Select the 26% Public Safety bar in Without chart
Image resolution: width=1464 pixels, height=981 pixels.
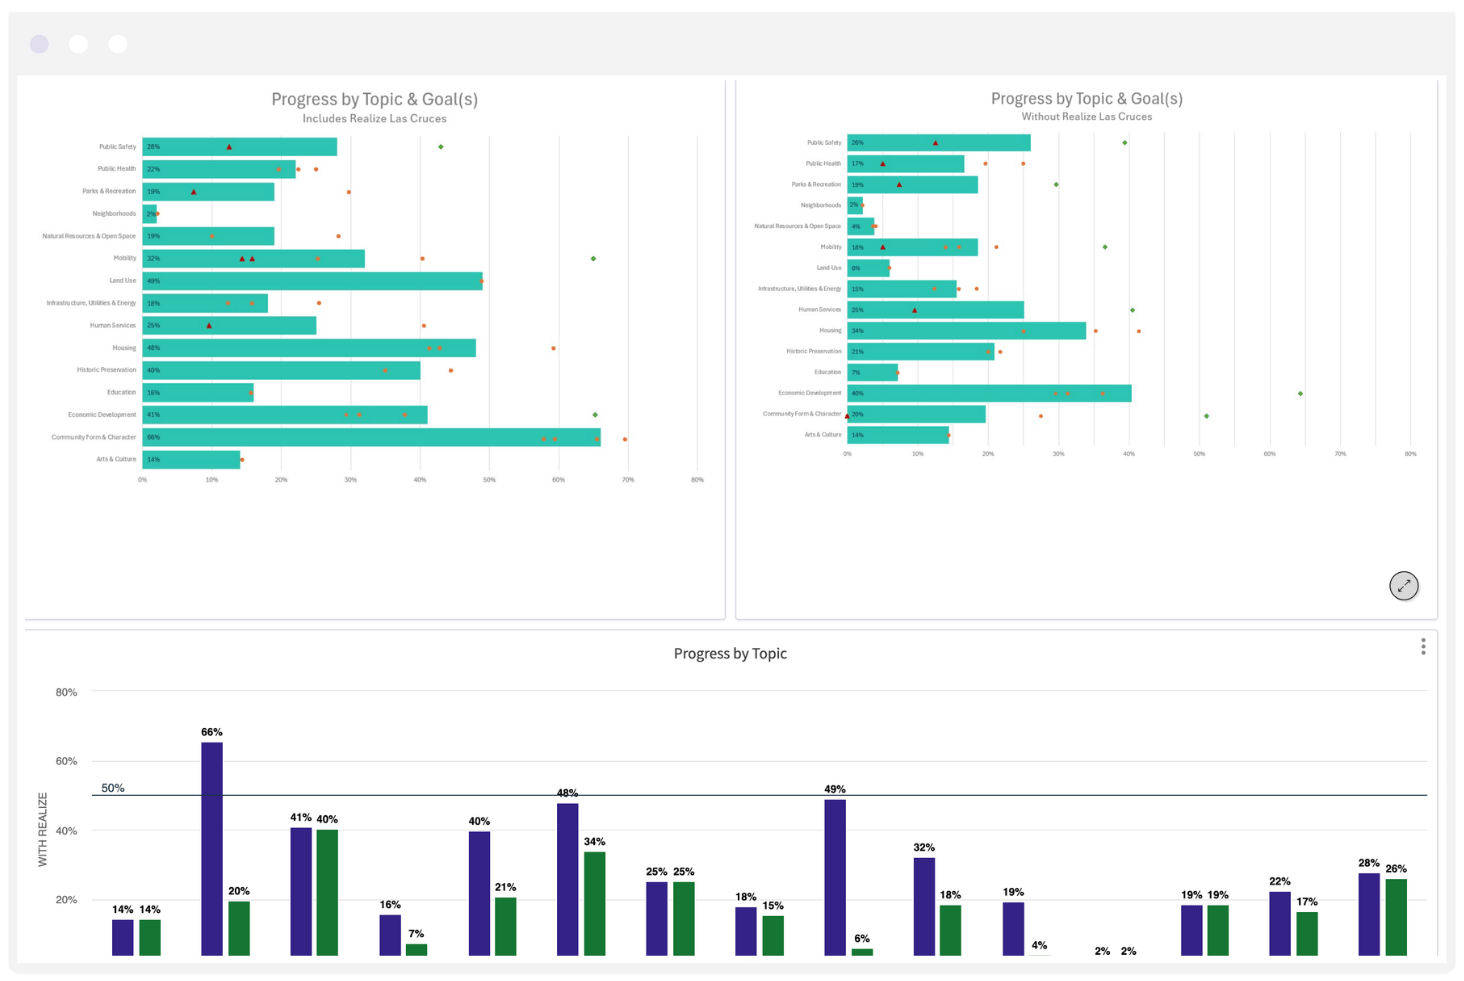point(939,143)
